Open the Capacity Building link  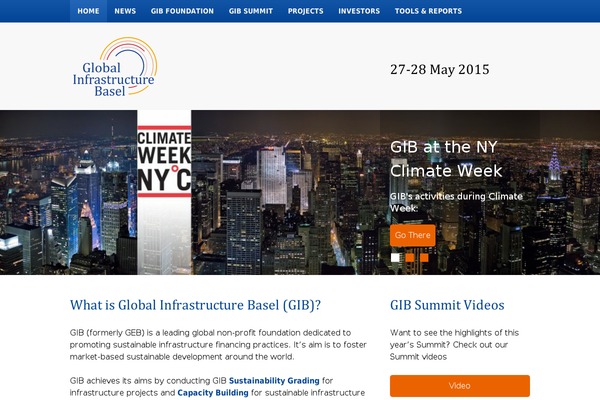(x=213, y=393)
